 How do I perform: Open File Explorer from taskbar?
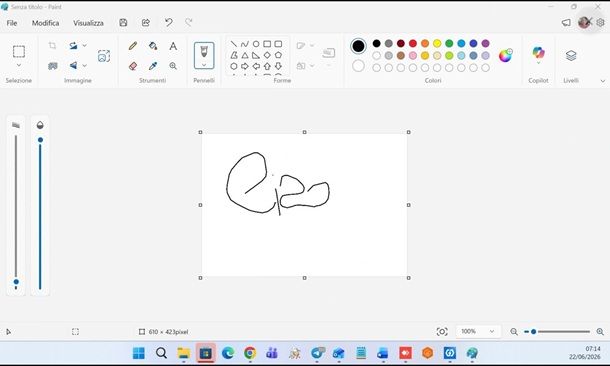pos(183,353)
